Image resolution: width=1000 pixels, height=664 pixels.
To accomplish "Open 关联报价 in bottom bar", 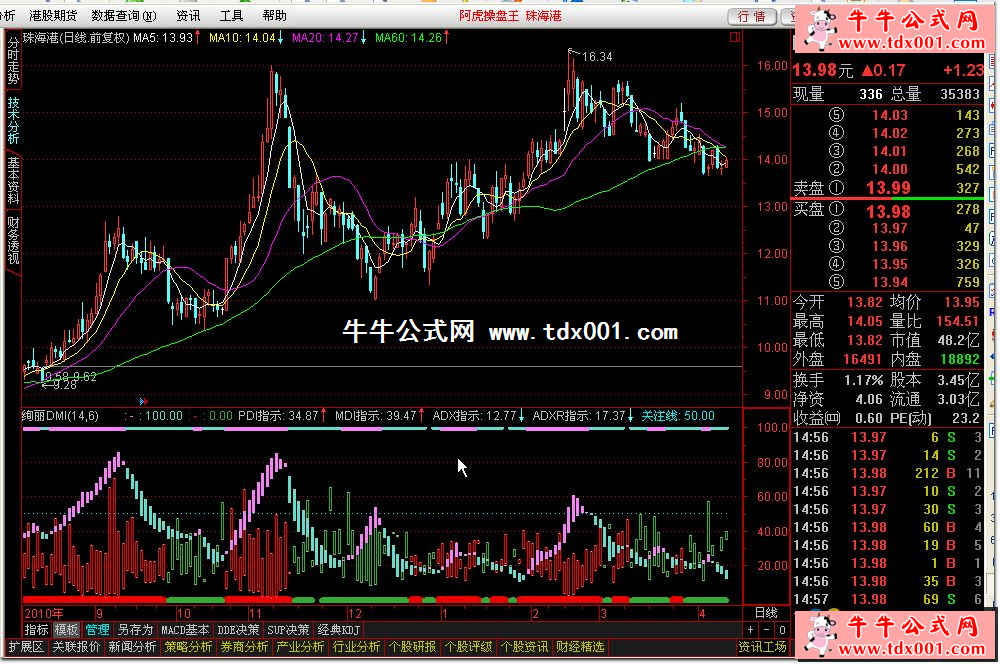I will (76, 647).
